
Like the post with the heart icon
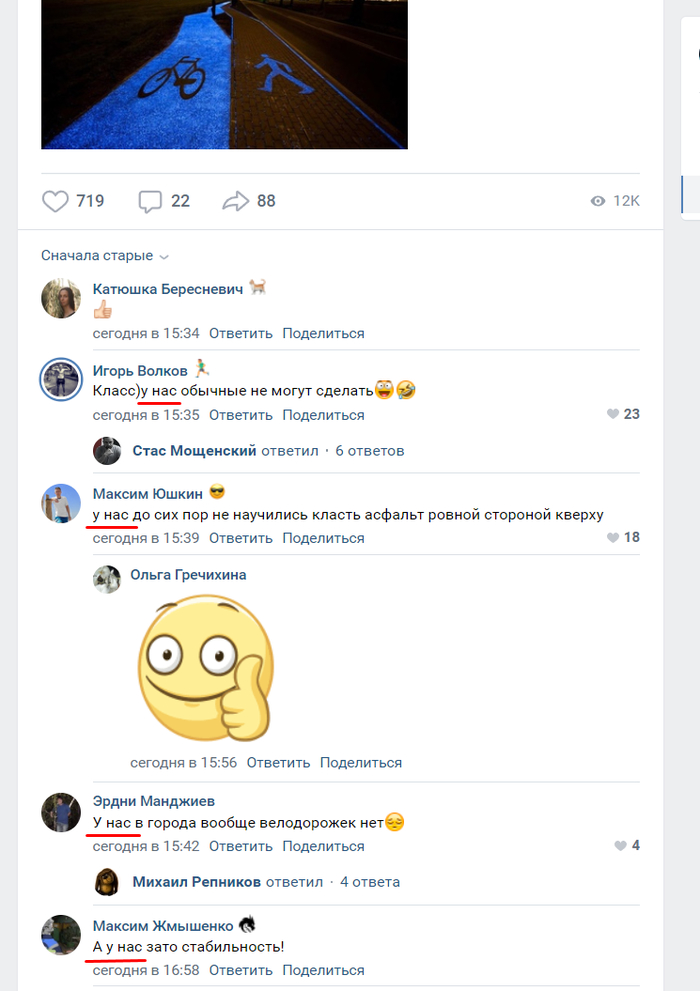(55, 201)
